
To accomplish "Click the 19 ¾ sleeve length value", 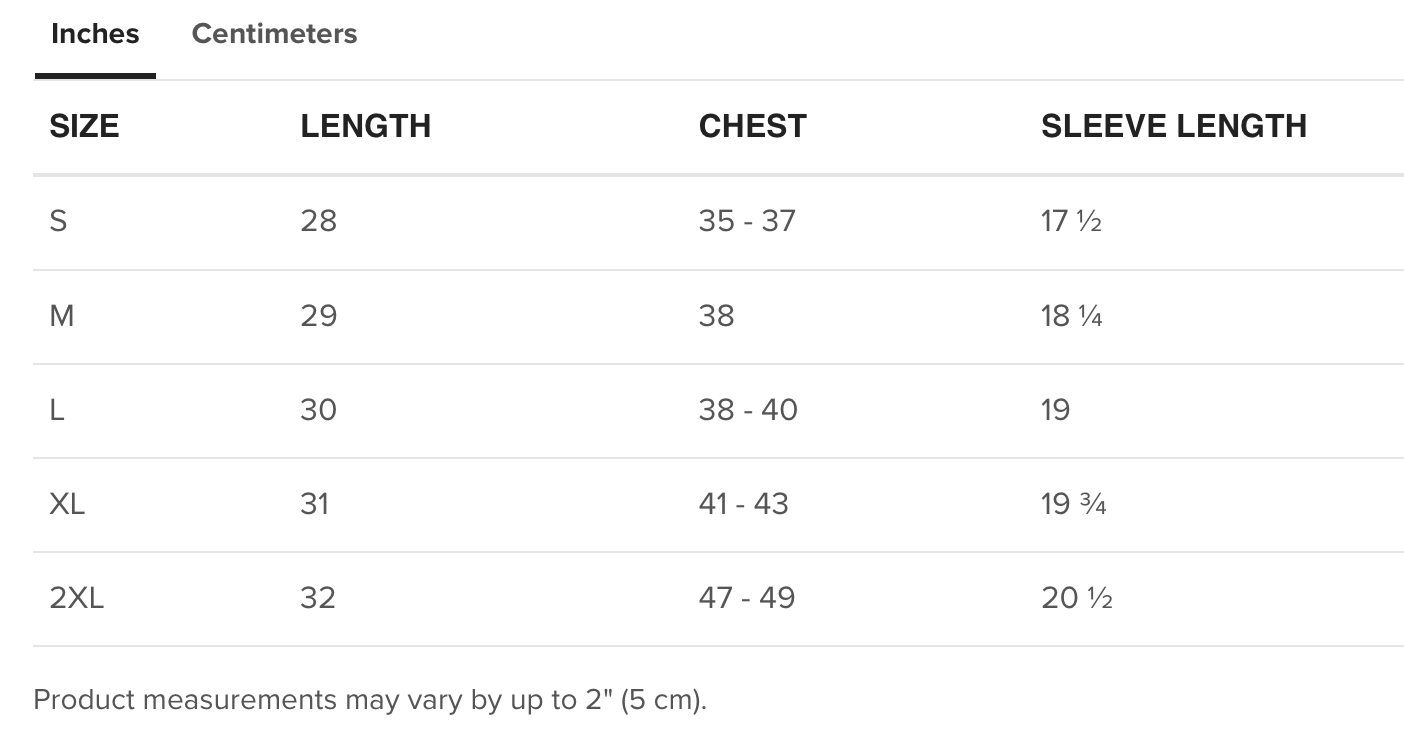I will click(x=1073, y=504).
